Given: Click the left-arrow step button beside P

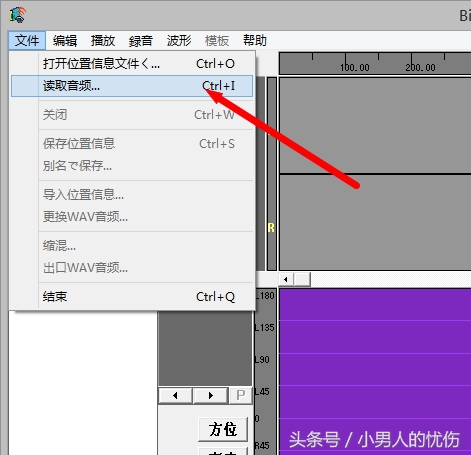Looking at the screenshot, I should pos(175,396).
